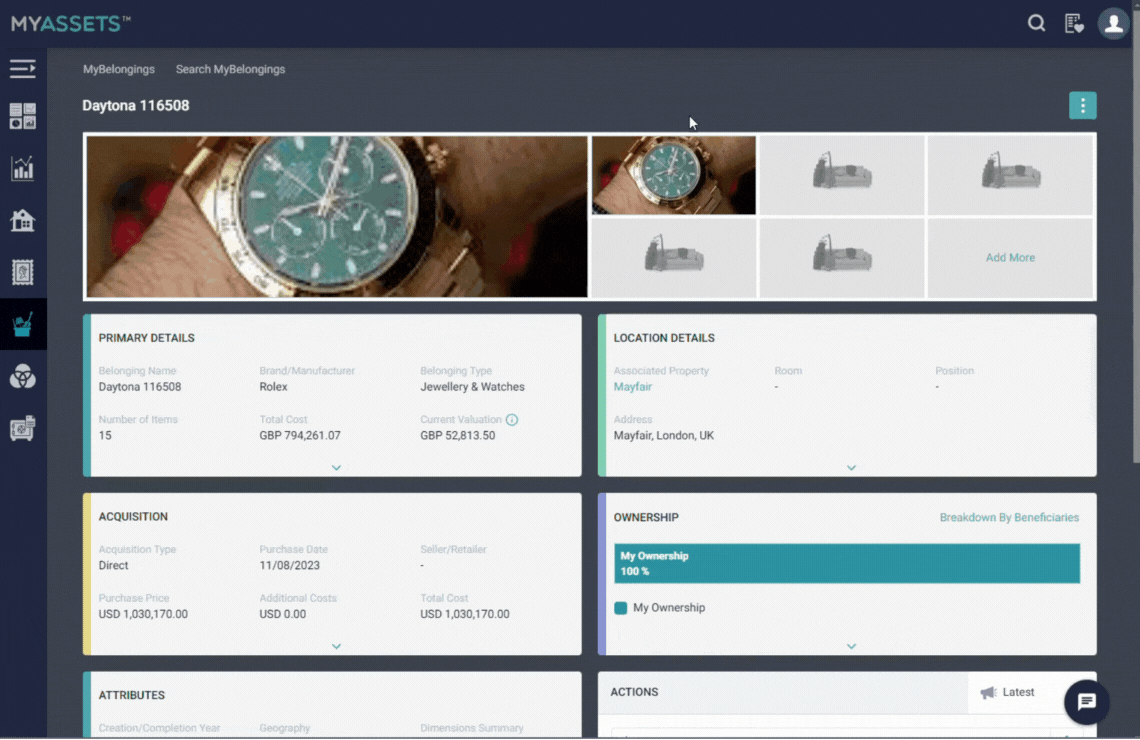Open the MyBelongings tab

(x=119, y=69)
